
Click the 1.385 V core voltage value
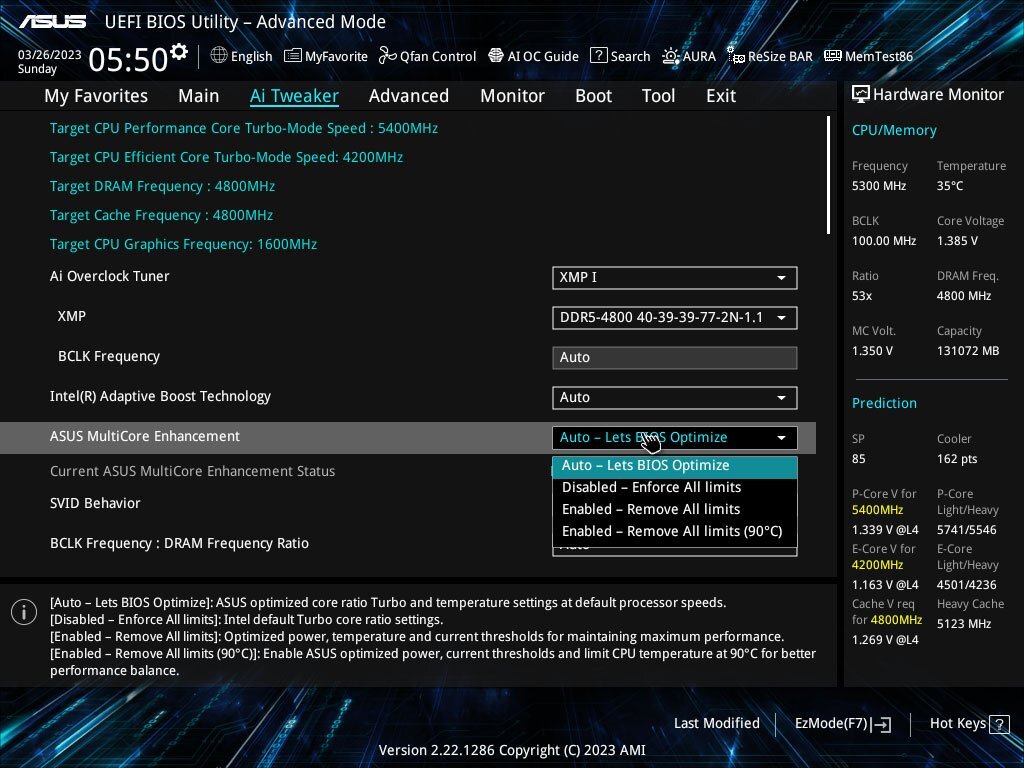[x=957, y=241]
